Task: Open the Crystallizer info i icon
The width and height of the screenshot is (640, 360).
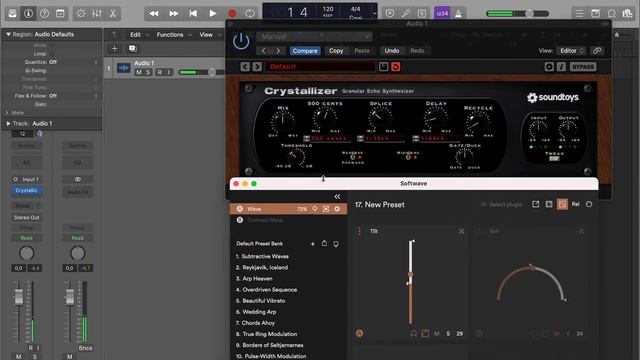Action: pyautogui.click(x=561, y=67)
